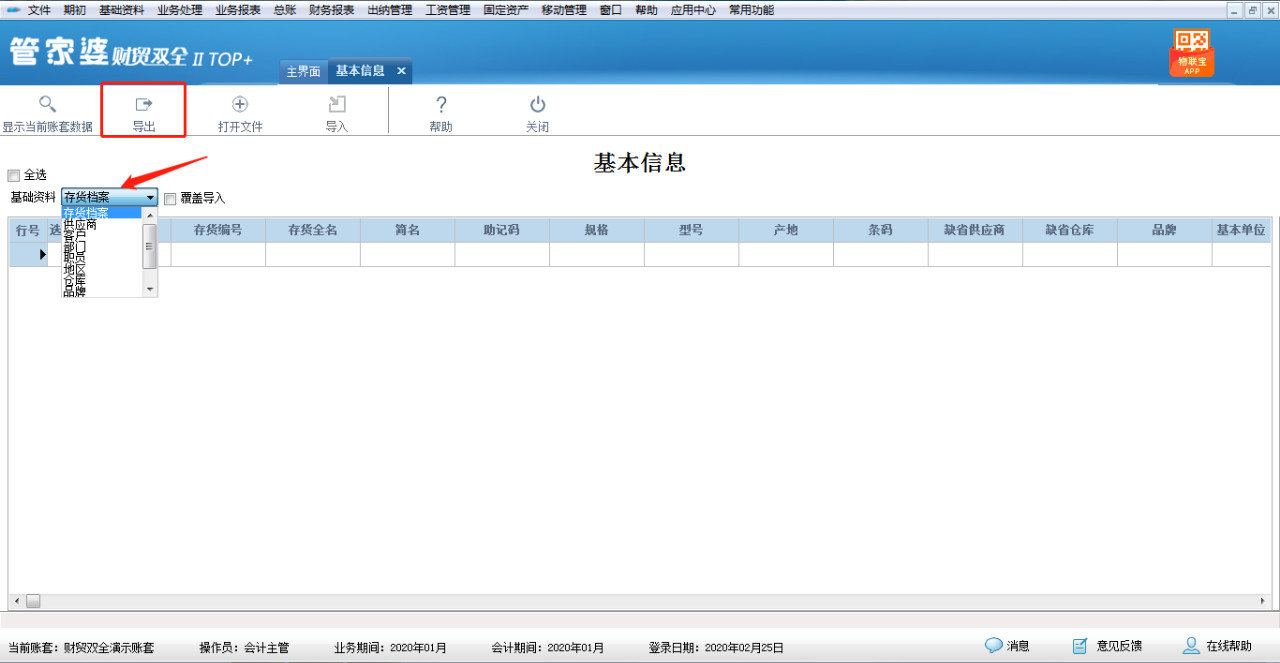Click the 关闭 close toolbar icon
Screen dimensions: 1280x663
pyautogui.click(x=537, y=110)
